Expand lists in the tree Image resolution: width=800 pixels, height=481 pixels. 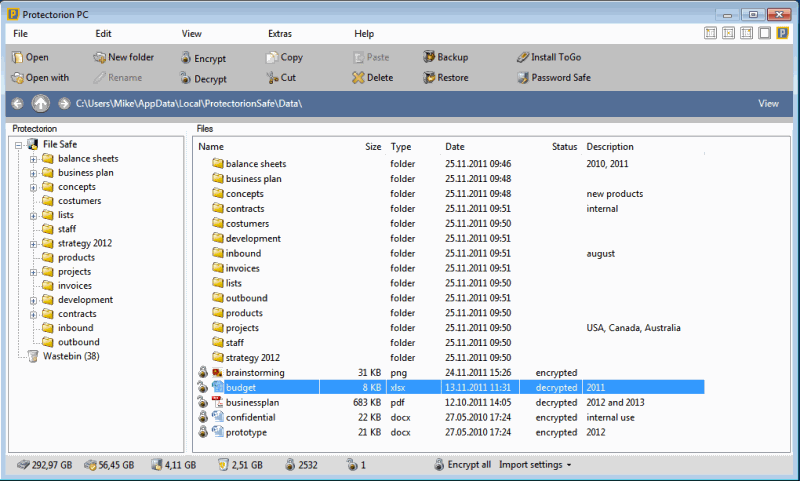coord(33,216)
